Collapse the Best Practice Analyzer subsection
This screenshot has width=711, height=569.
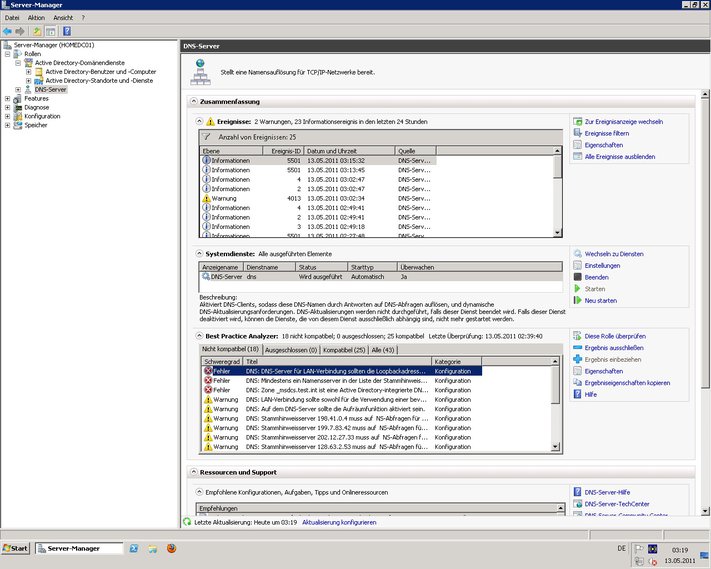point(199,336)
